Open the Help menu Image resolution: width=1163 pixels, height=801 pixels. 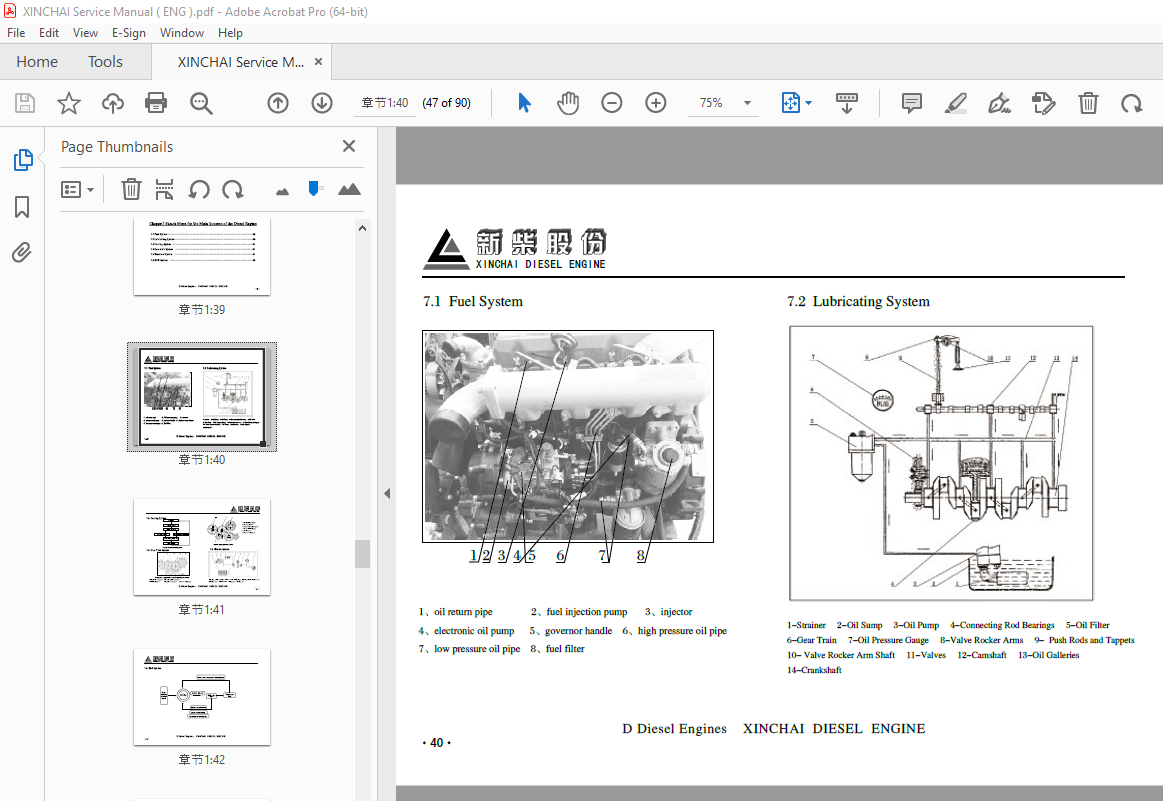tap(230, 33)
